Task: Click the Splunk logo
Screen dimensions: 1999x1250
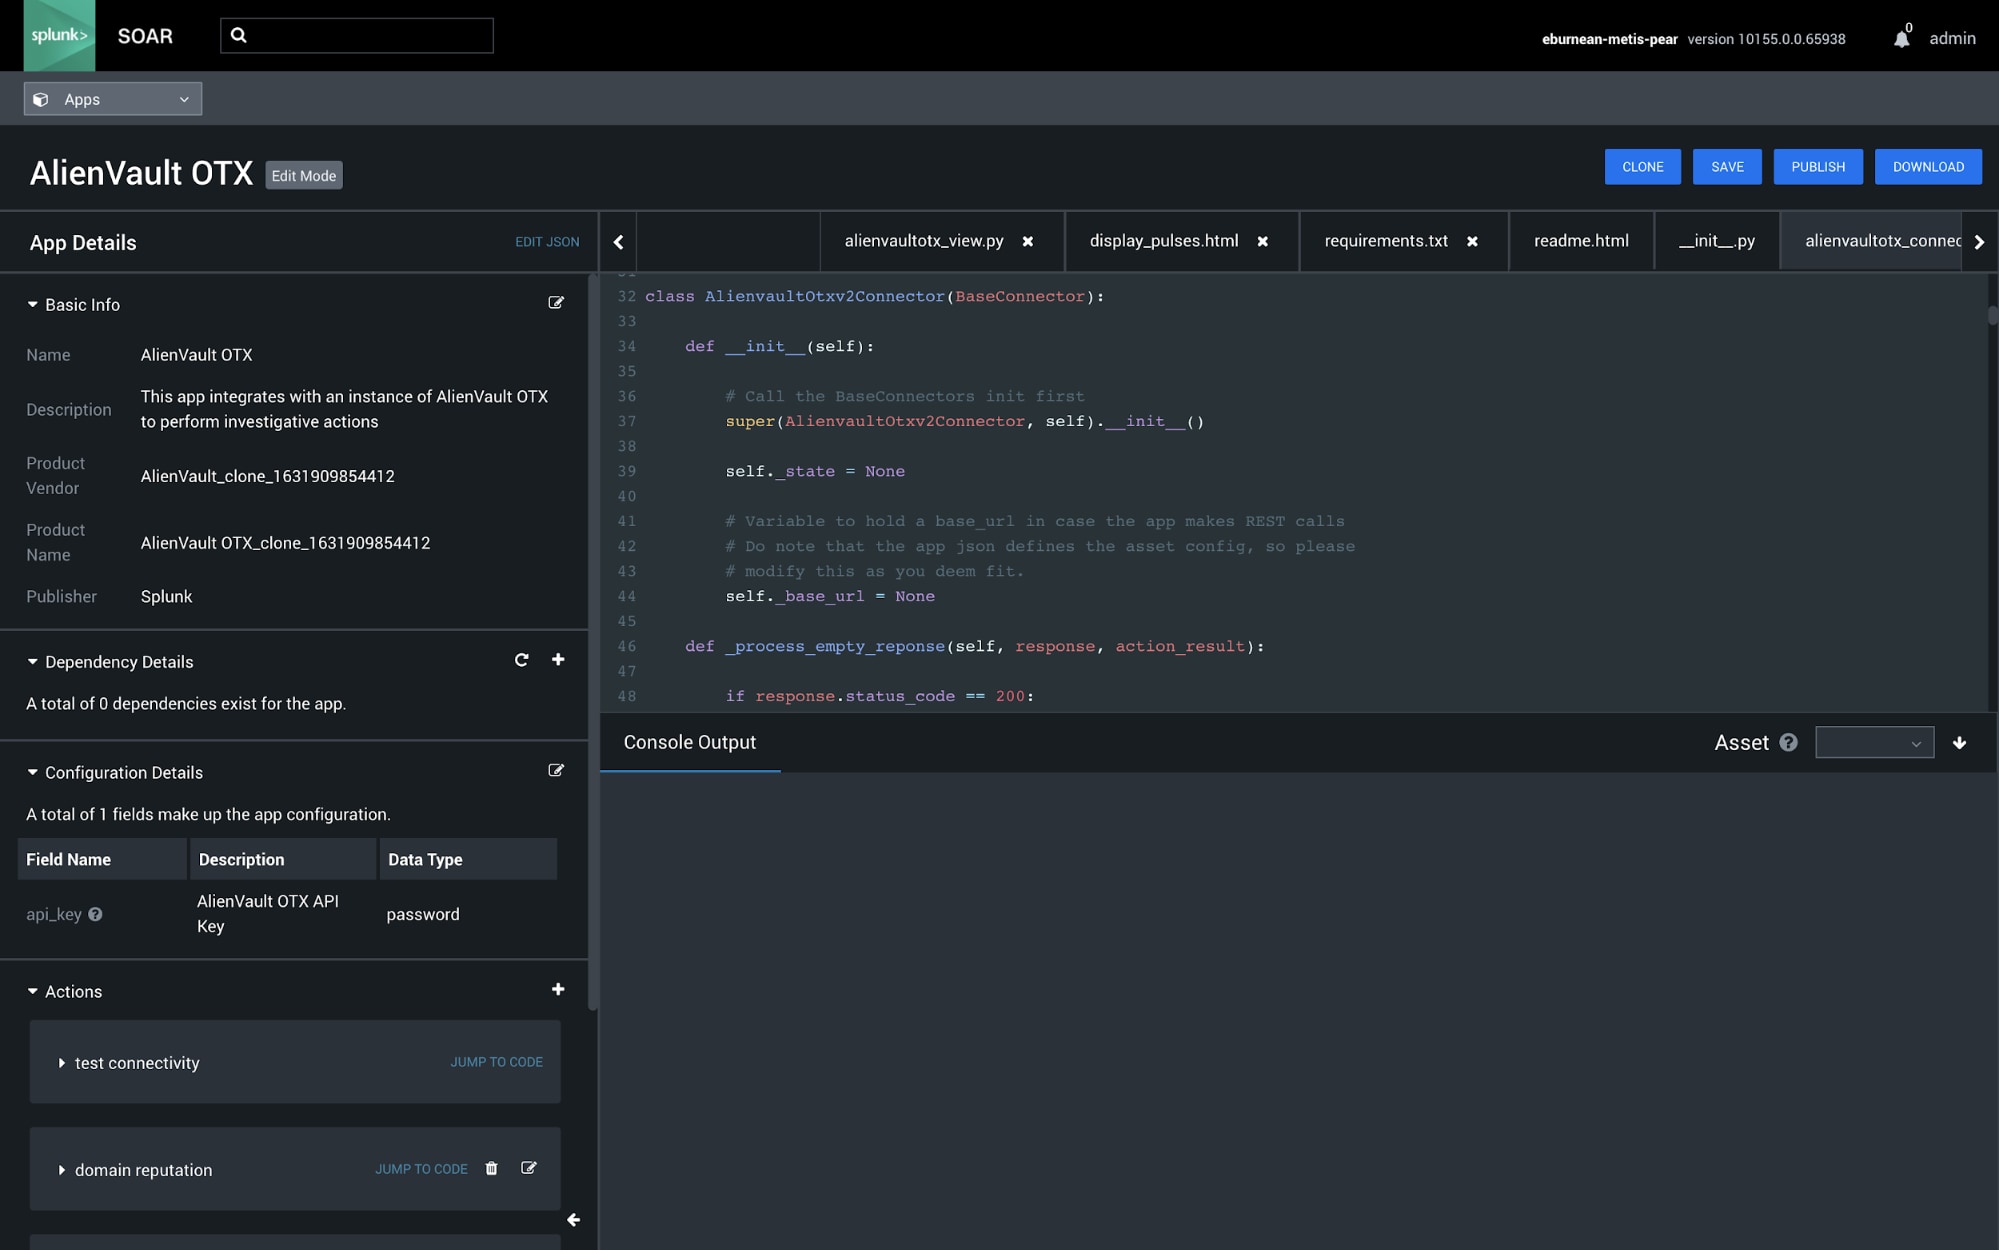Action: (x=59, y=35)
